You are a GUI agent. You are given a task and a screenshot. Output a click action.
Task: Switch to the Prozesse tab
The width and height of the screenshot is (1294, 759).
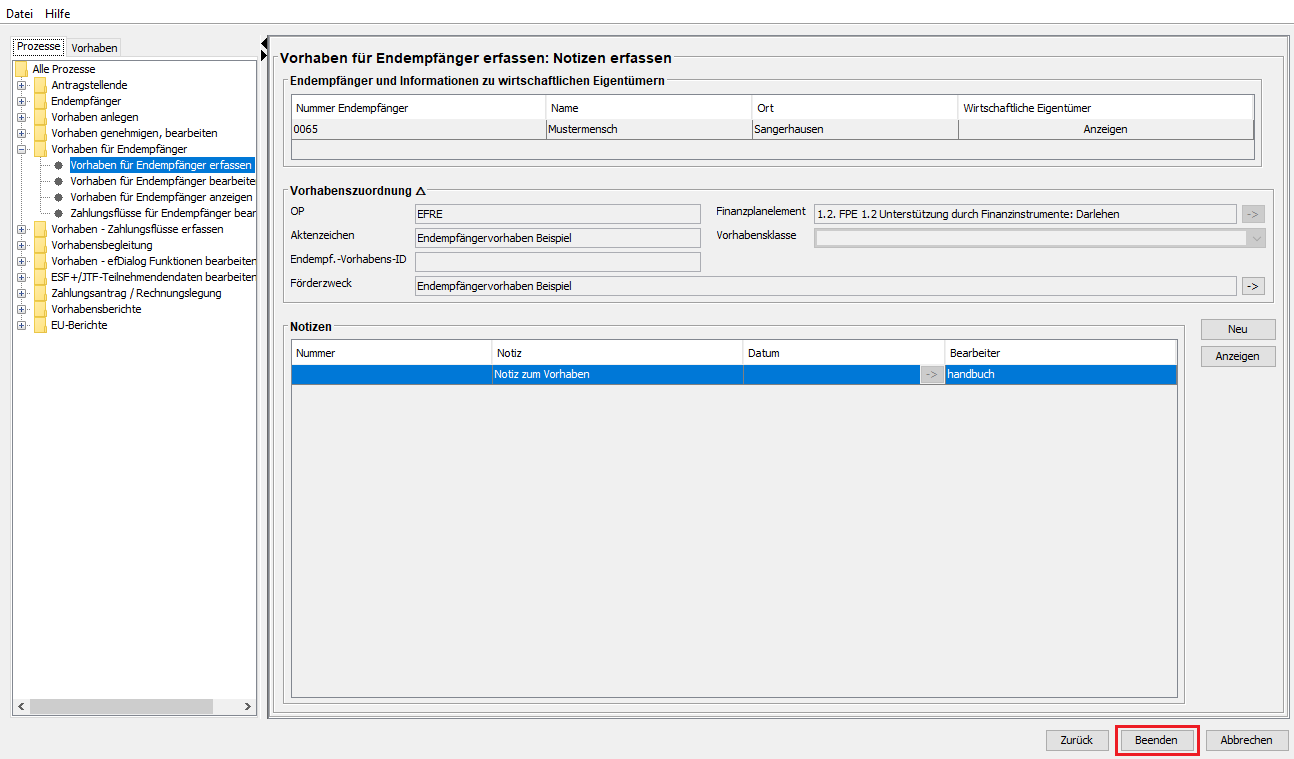(x=39, y=47)
